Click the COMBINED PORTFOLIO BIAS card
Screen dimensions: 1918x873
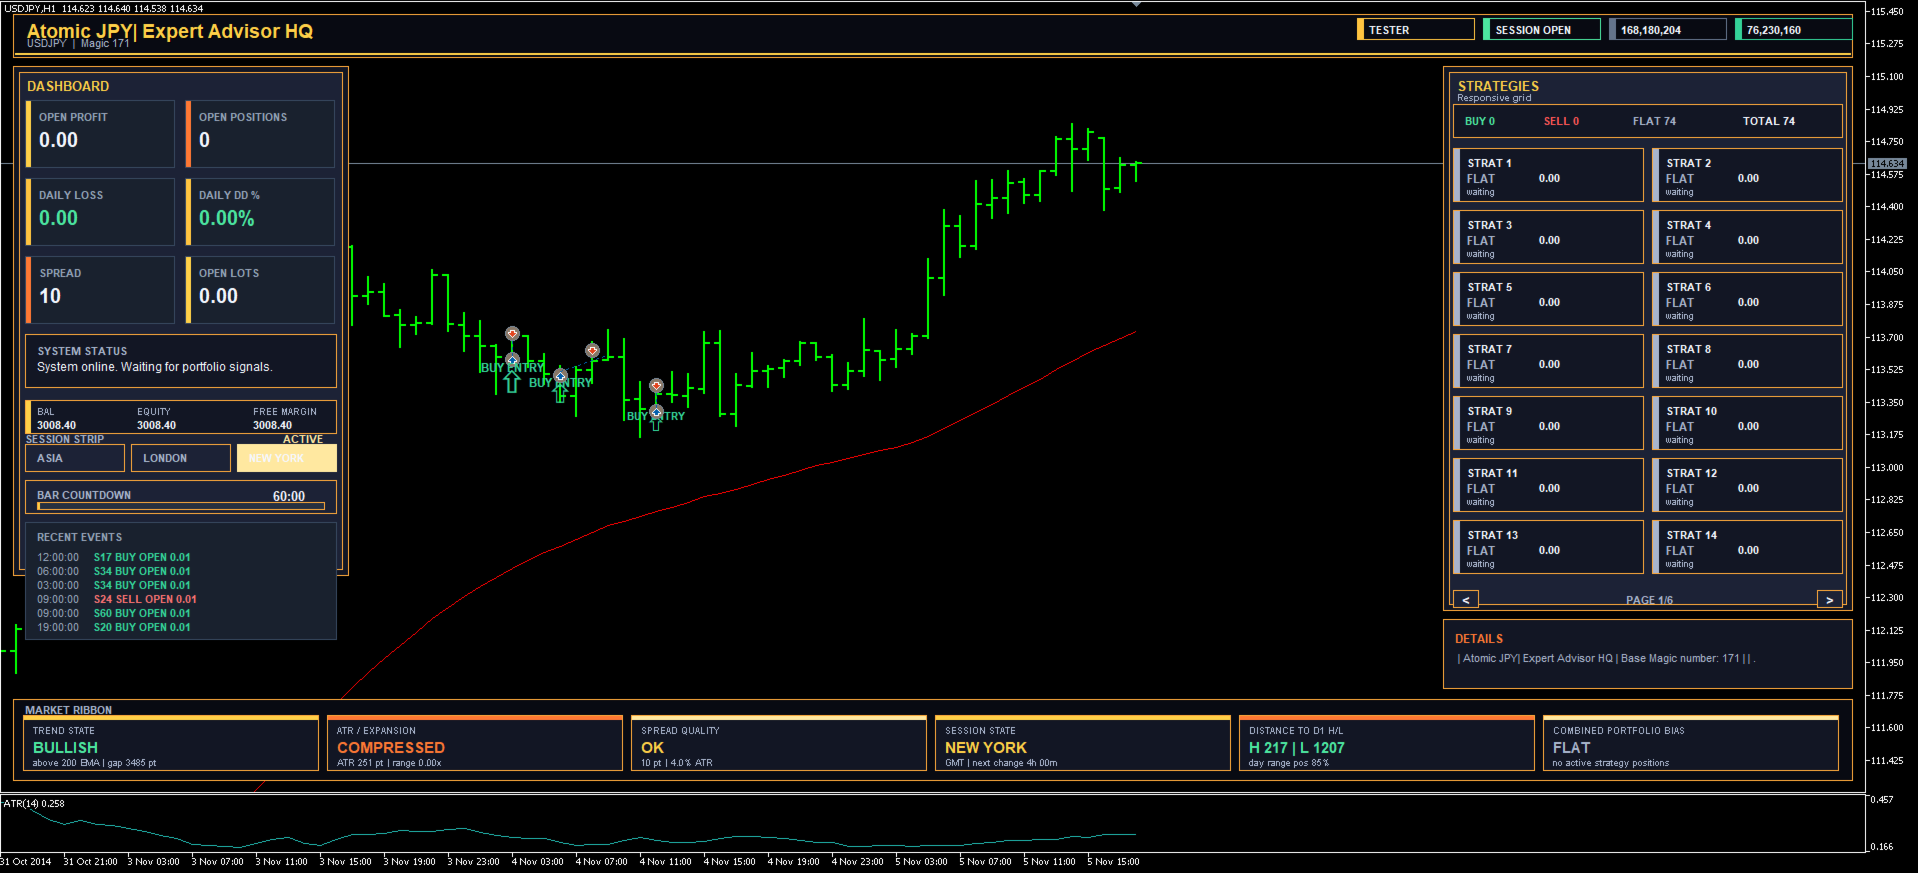[x=1691, y=743]
